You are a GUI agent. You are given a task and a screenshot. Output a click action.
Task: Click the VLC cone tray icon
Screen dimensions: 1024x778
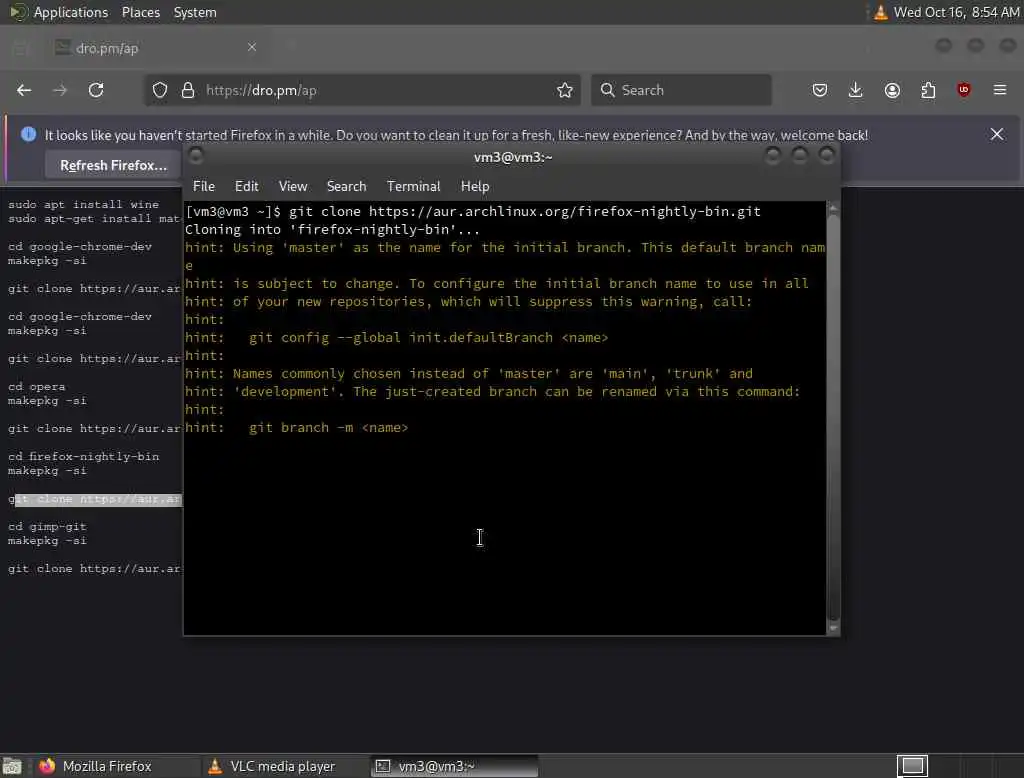pyautogui.click(x=880, y=12)
